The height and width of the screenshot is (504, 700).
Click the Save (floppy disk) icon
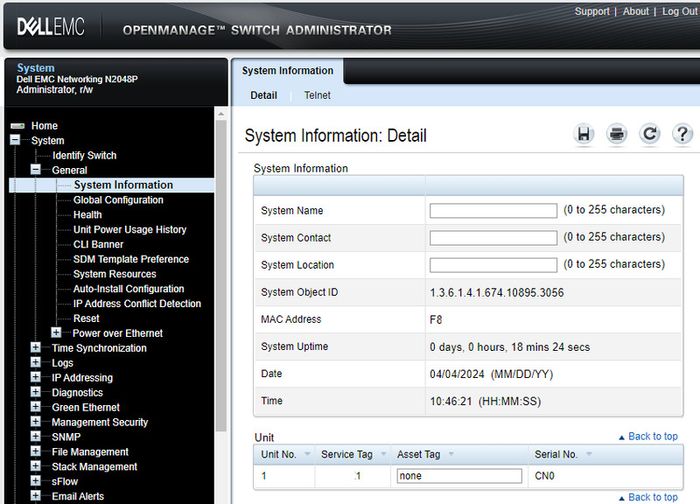[583, 134]
